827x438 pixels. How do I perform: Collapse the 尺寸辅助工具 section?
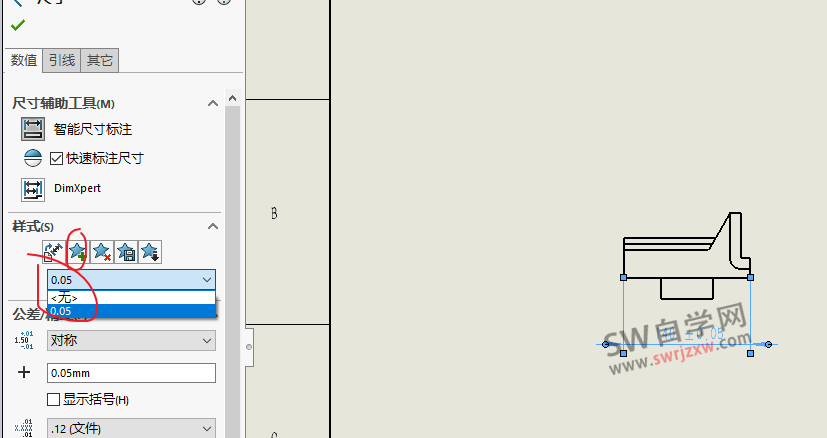213,103
